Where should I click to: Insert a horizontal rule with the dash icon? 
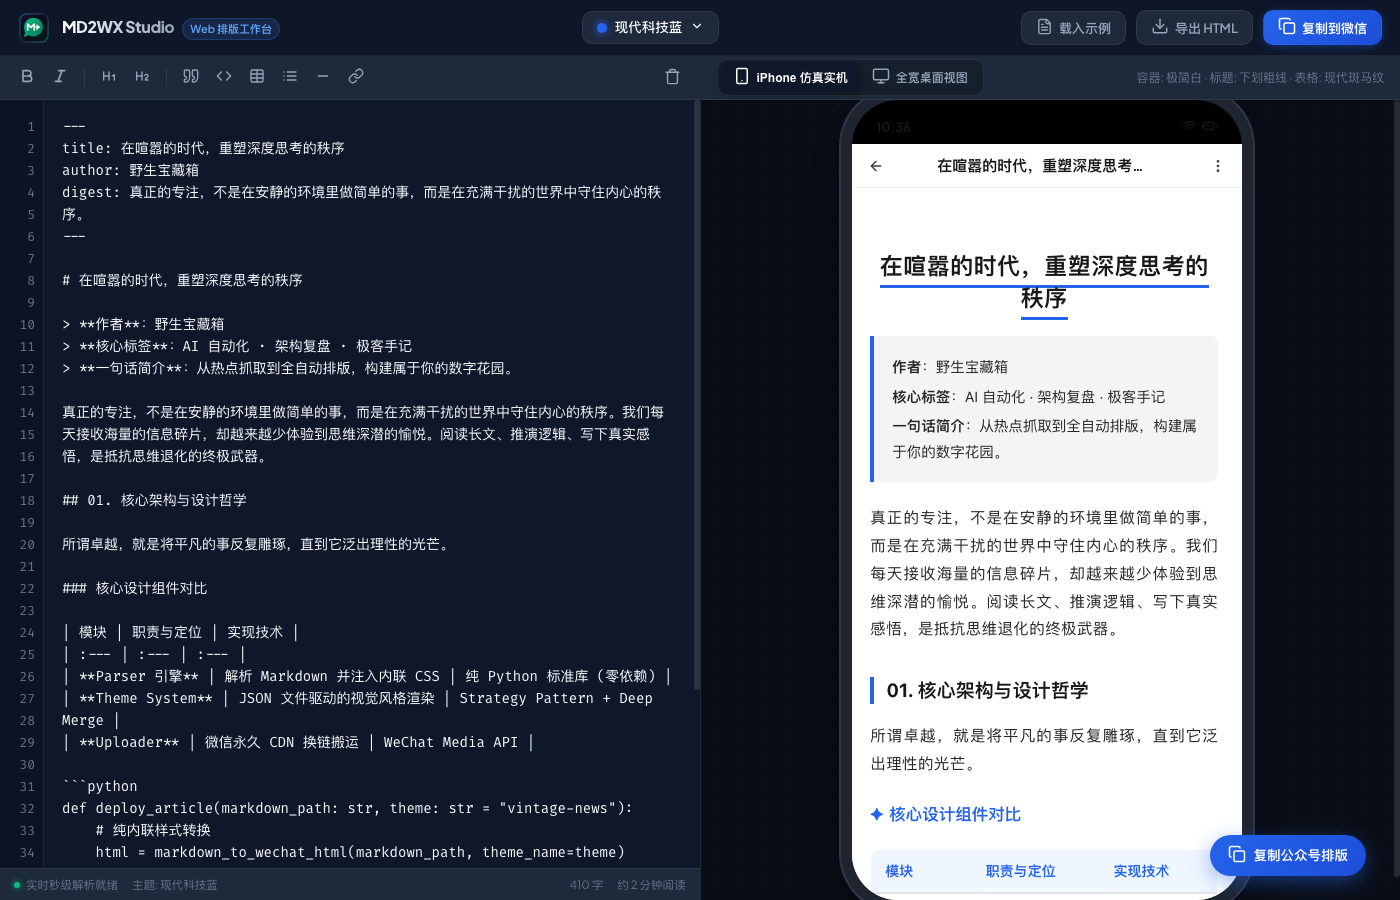coord(323,76)
